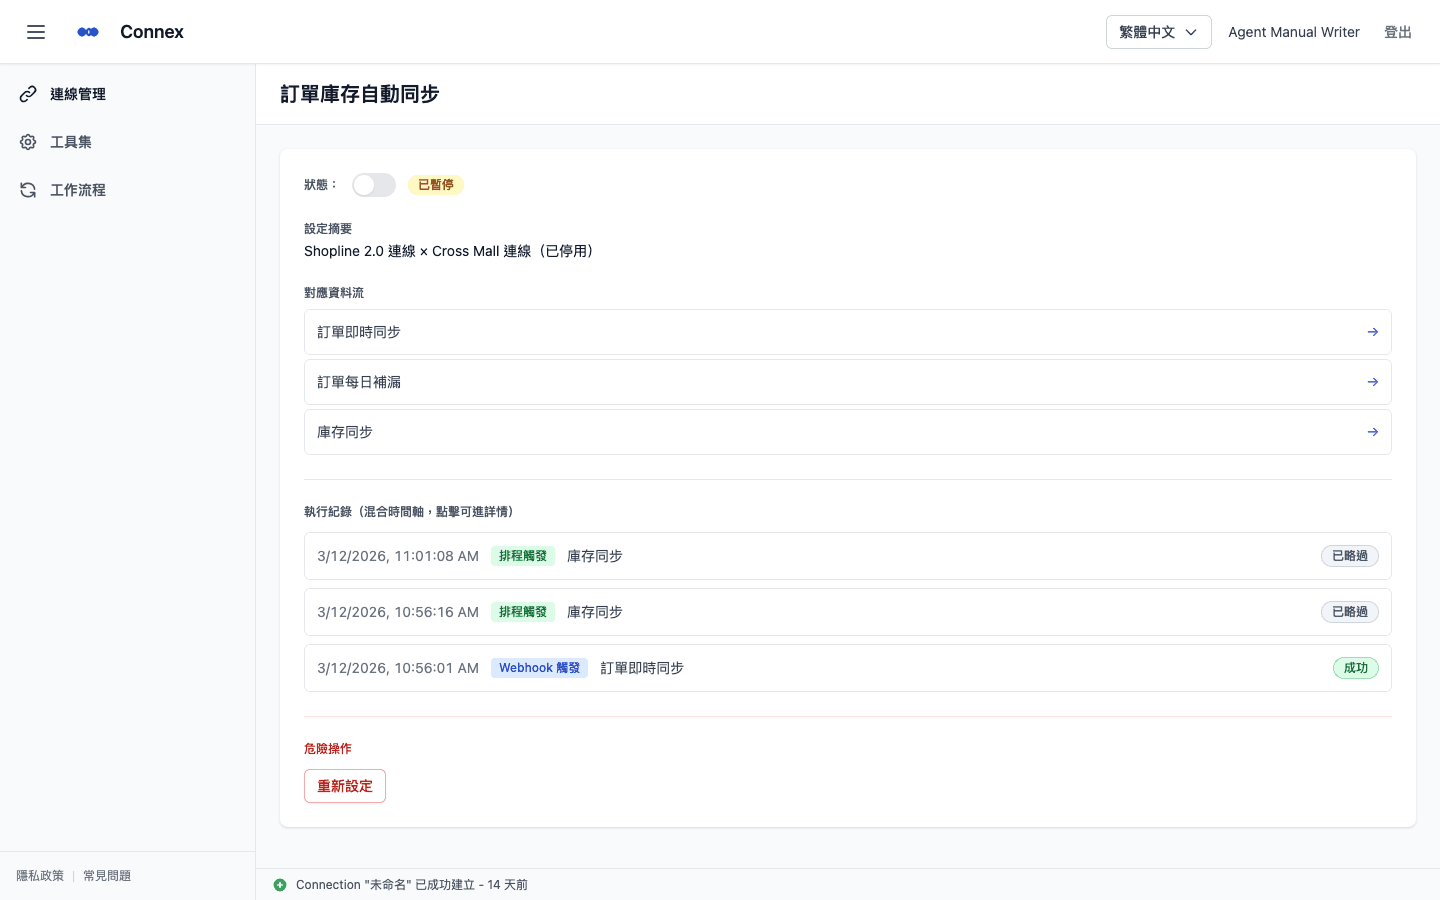The image size is (1440, 900).
Task: Open the 10:56:01 AM execution record
Action: (848, 668)
